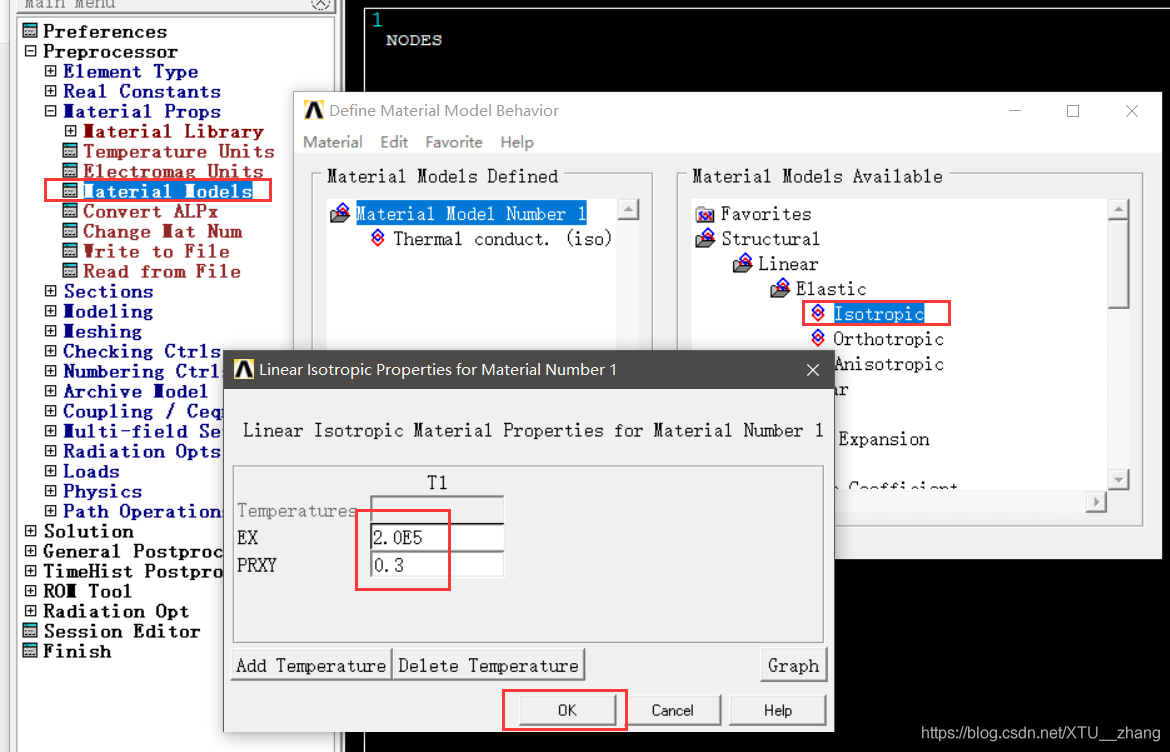The height and width of the screenshot is (752, 1170).
Task: Collapse the Preprocessor tree node
Action: 31,51
